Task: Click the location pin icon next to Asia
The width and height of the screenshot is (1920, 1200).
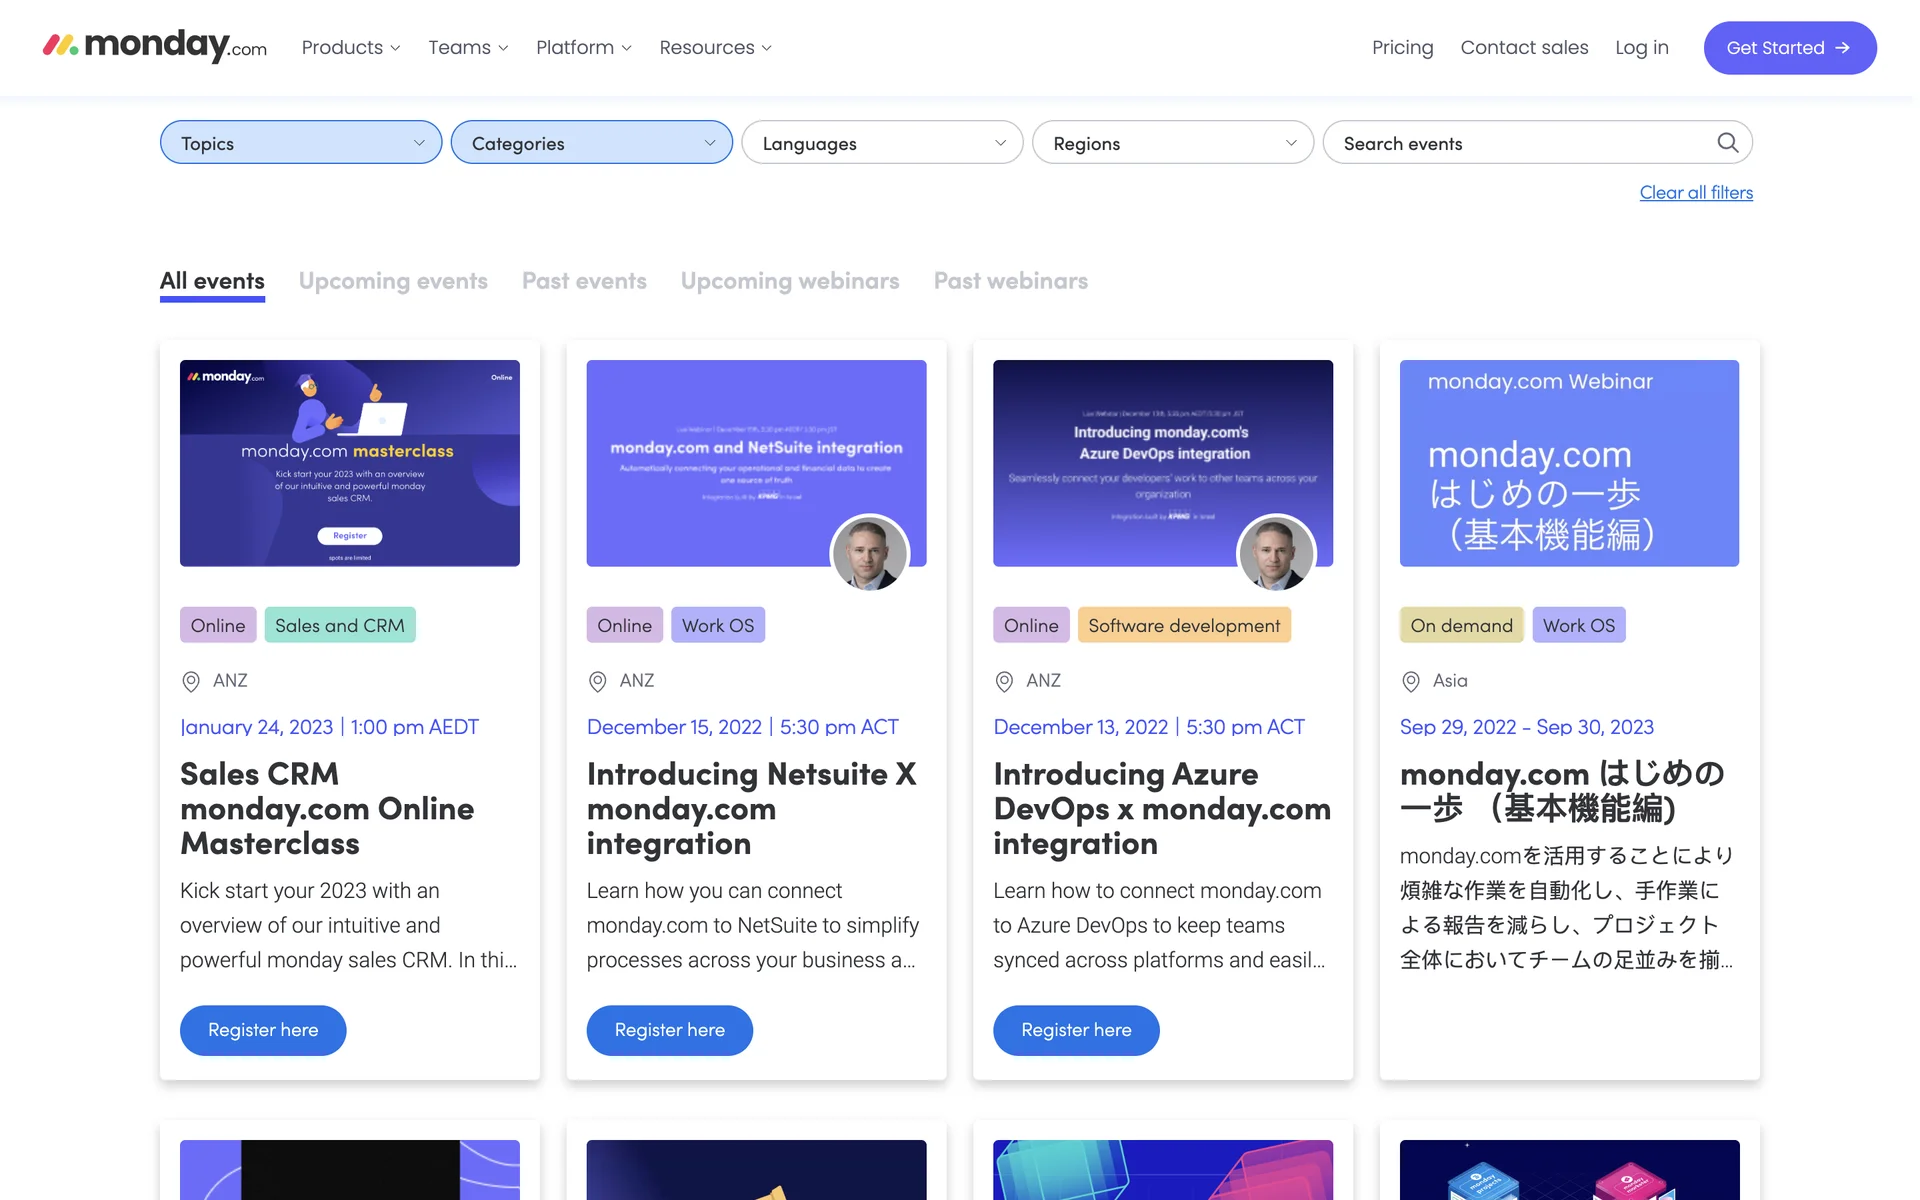Action: point(1410,681)
